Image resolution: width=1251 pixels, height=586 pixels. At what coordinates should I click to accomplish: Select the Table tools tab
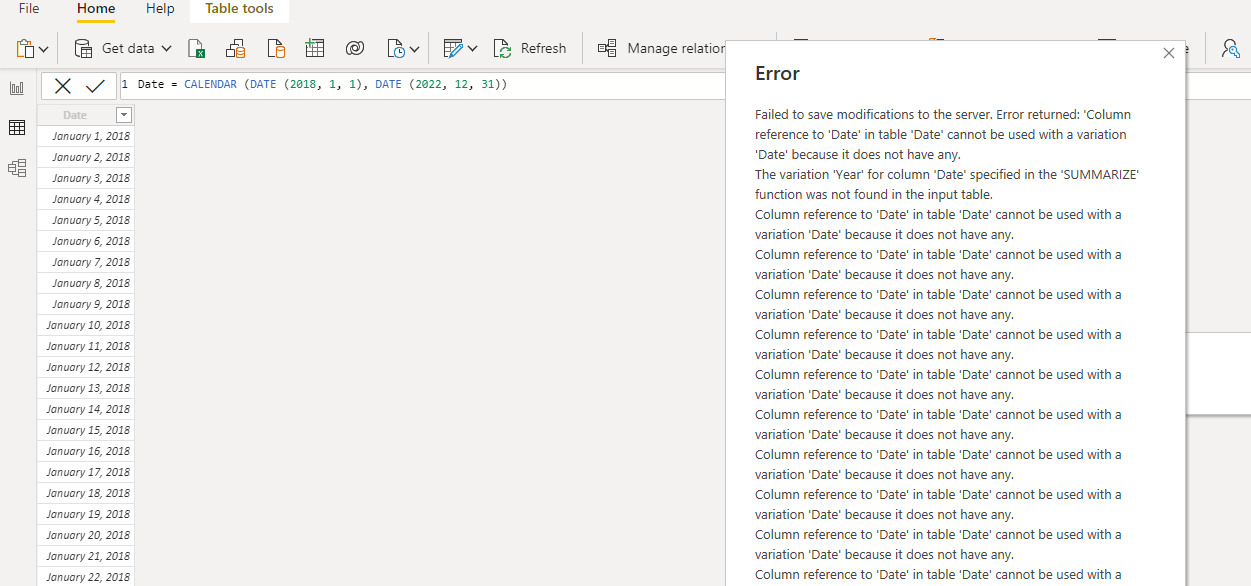click(239, 9)
